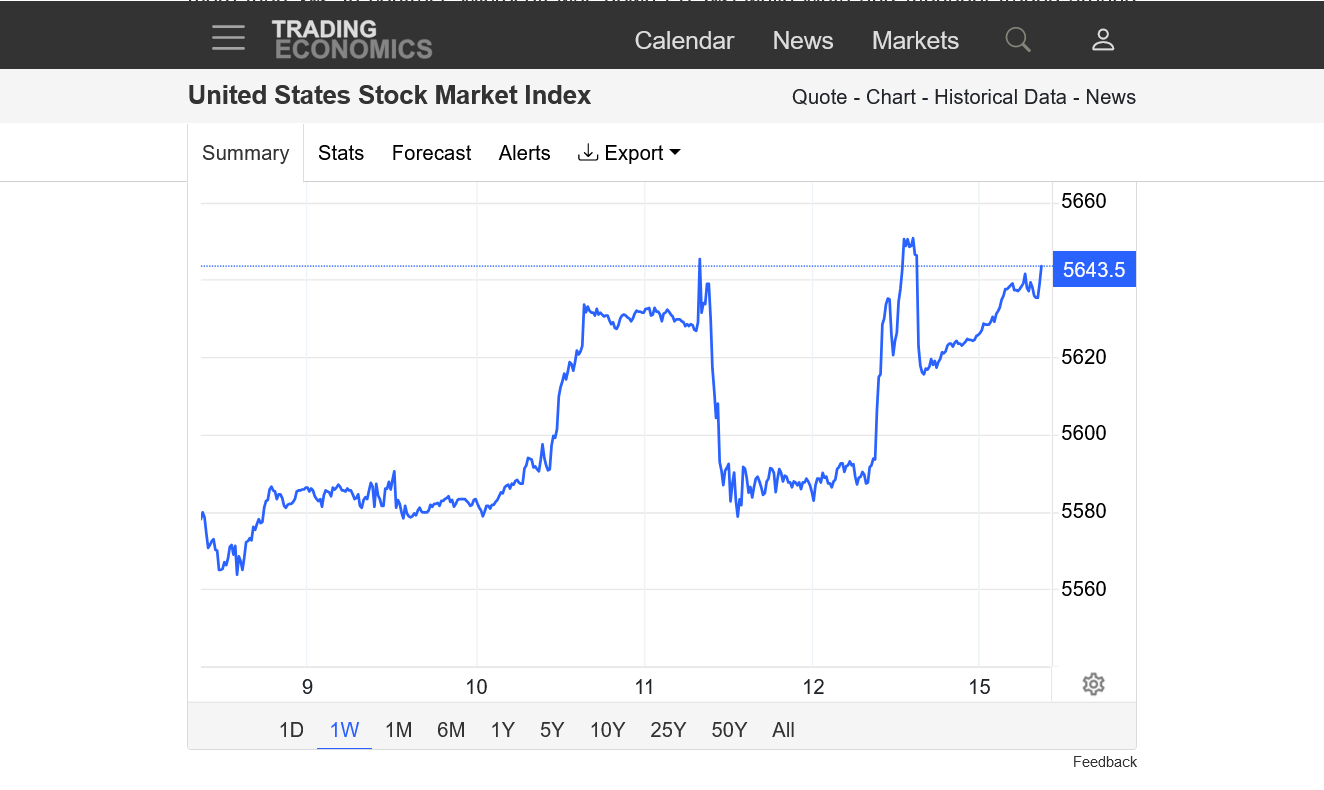This screenshot has height=790, width=1324.
Task: Click the 5643.5 current price label
Action: click(1094, 269)
